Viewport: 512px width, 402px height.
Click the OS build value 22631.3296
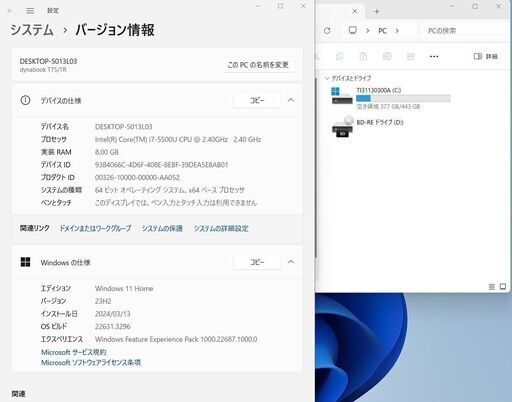[113, 326]
